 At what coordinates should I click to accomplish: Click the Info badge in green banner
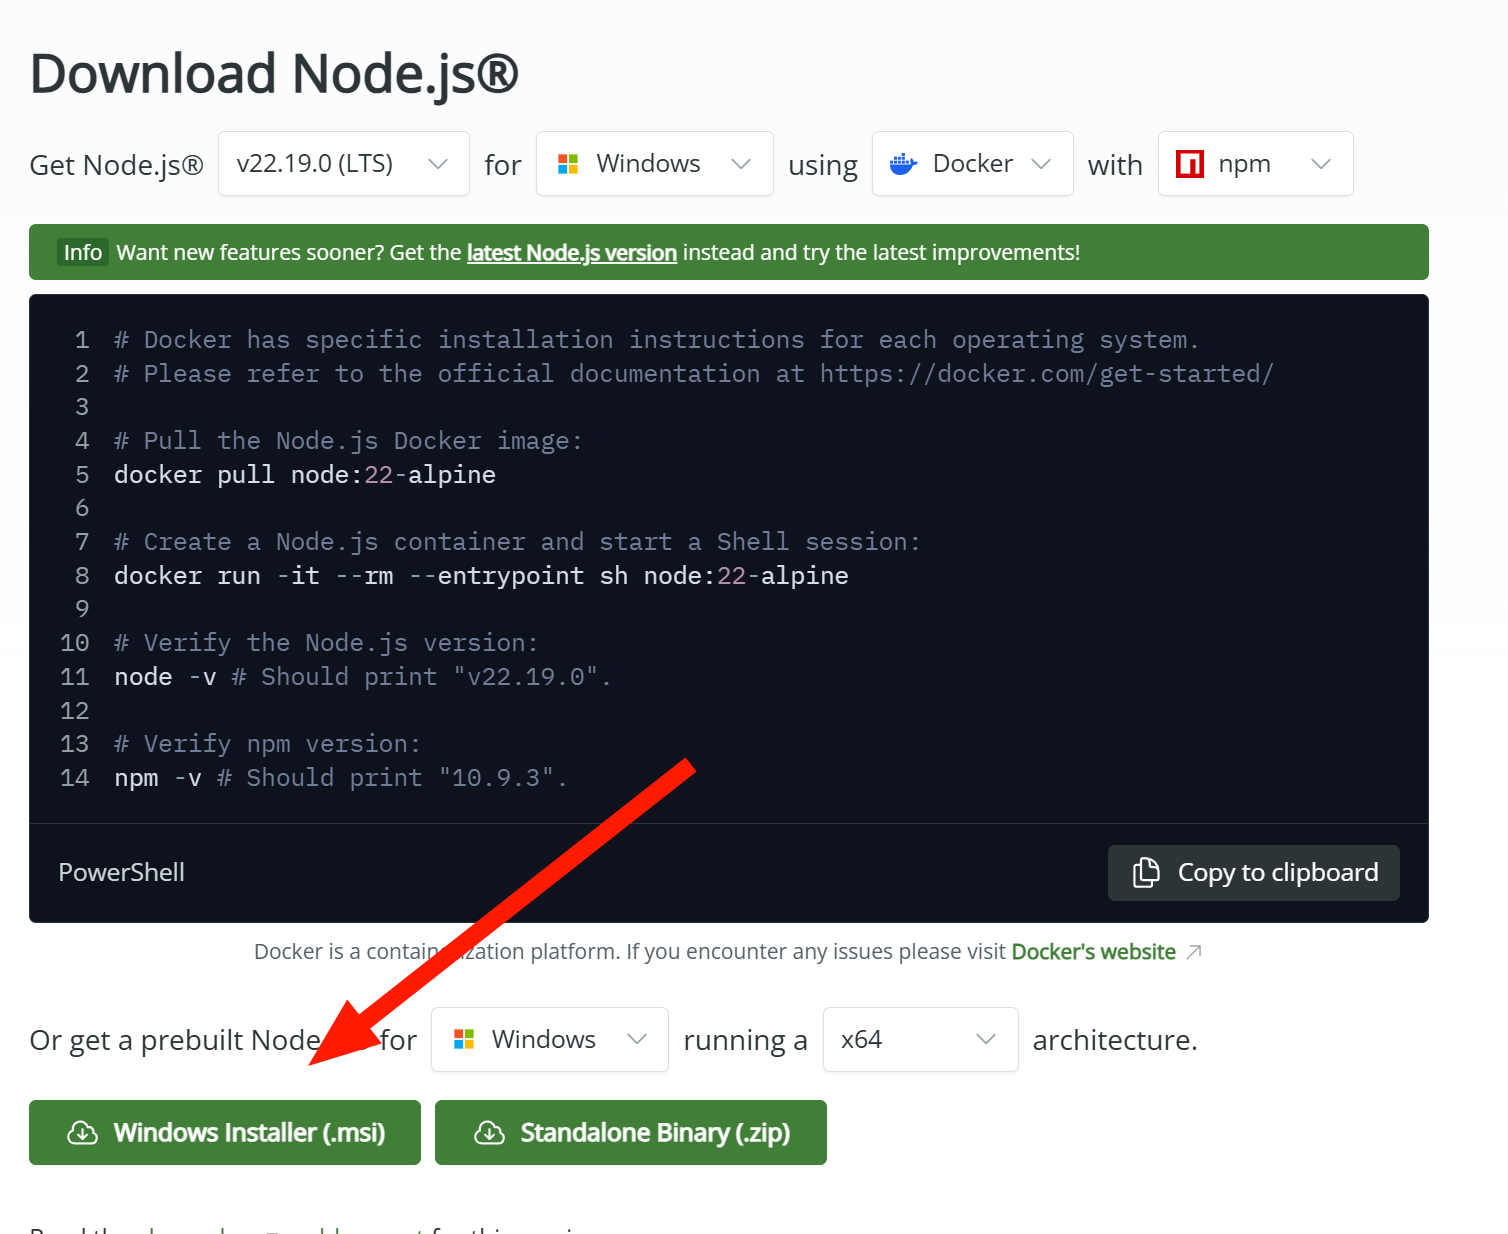point(83,253)
